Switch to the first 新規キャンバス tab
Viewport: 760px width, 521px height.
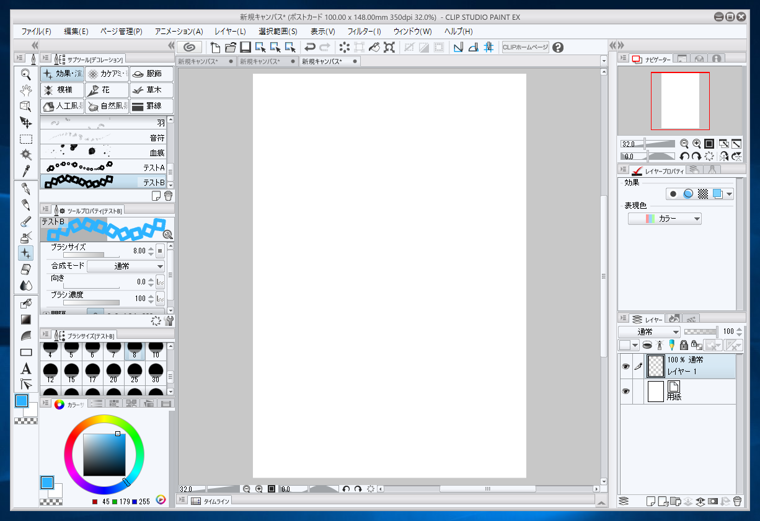[205, 61]
